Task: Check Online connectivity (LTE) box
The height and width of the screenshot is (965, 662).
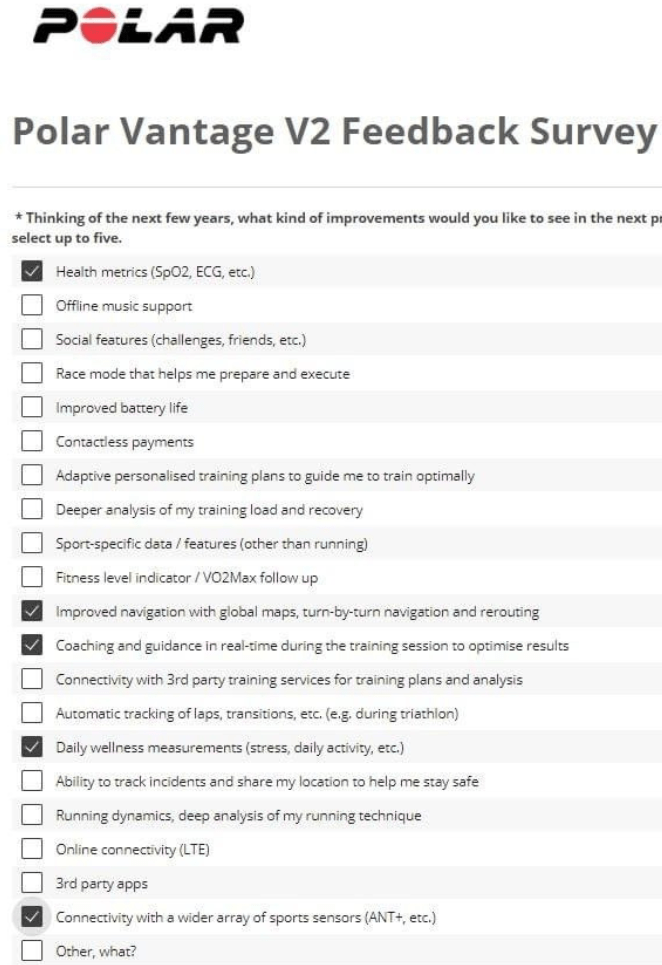Action: (32, 850)
